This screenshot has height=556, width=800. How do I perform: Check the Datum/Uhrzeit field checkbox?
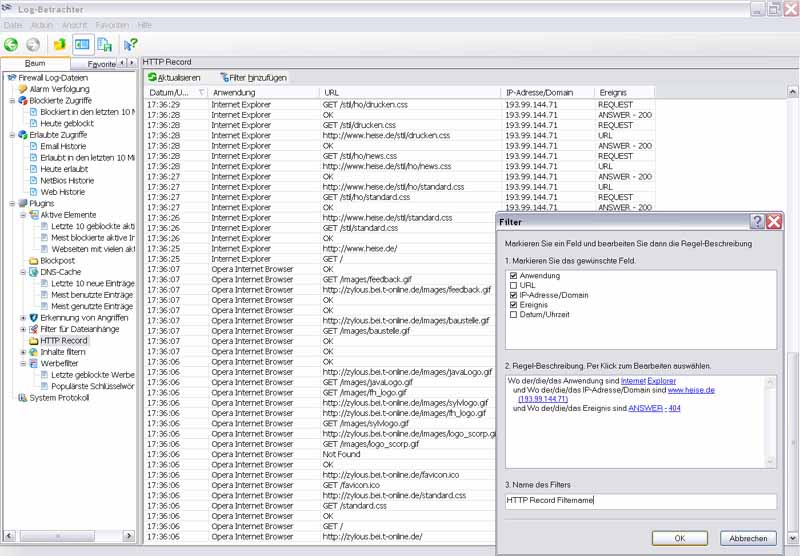pos(513,314)
